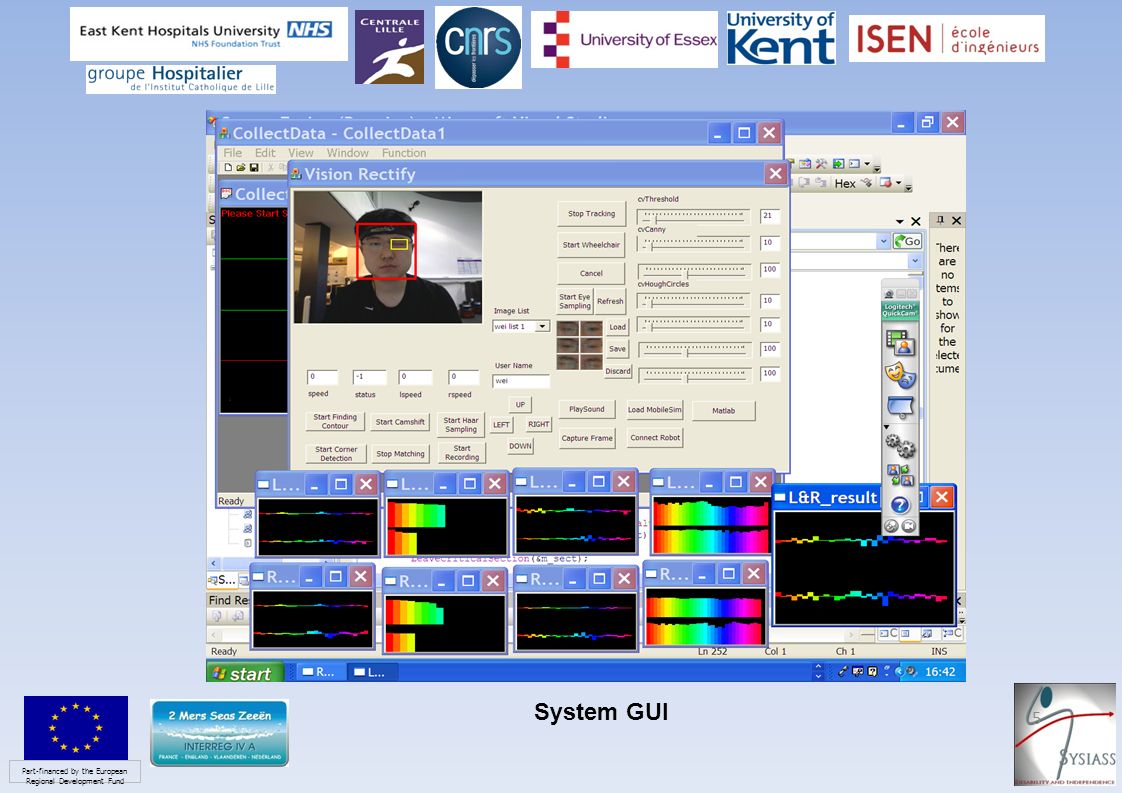The width and height of the screenshot is (1122, 793).
Task: Expand the address dropdown left of the Go button
Action: pos(883,242)
